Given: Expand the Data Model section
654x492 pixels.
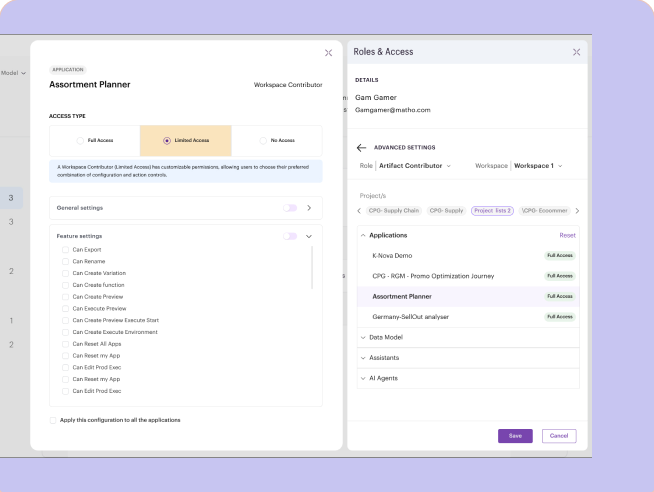Looking at the screenshot, I should 468,337.
